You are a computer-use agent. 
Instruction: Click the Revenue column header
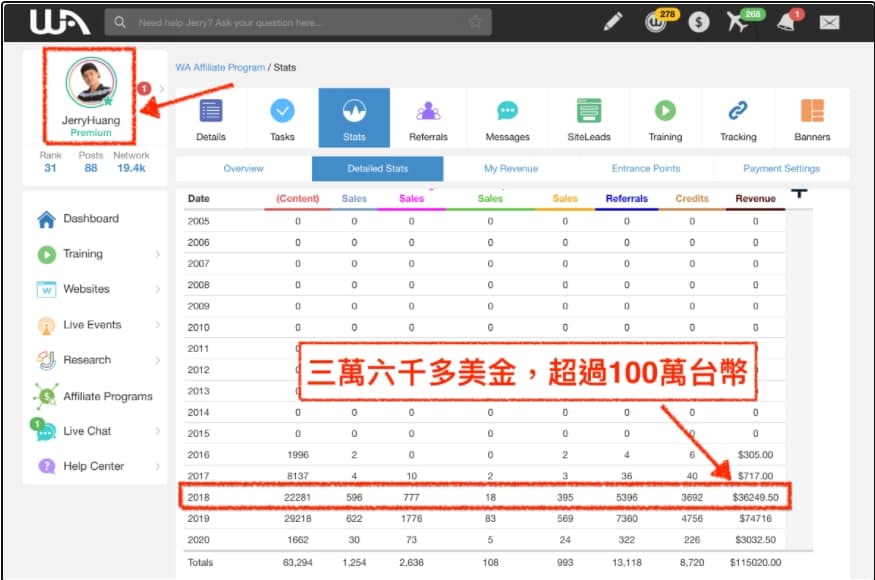click(755, 199)
